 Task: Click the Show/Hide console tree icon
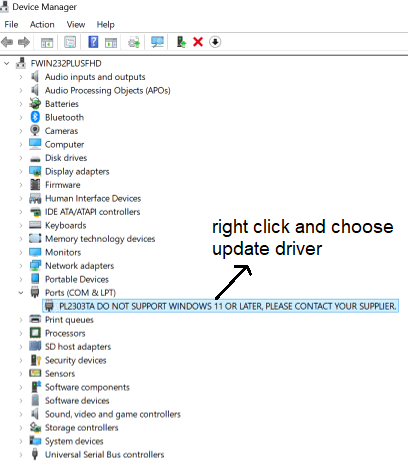47,43
